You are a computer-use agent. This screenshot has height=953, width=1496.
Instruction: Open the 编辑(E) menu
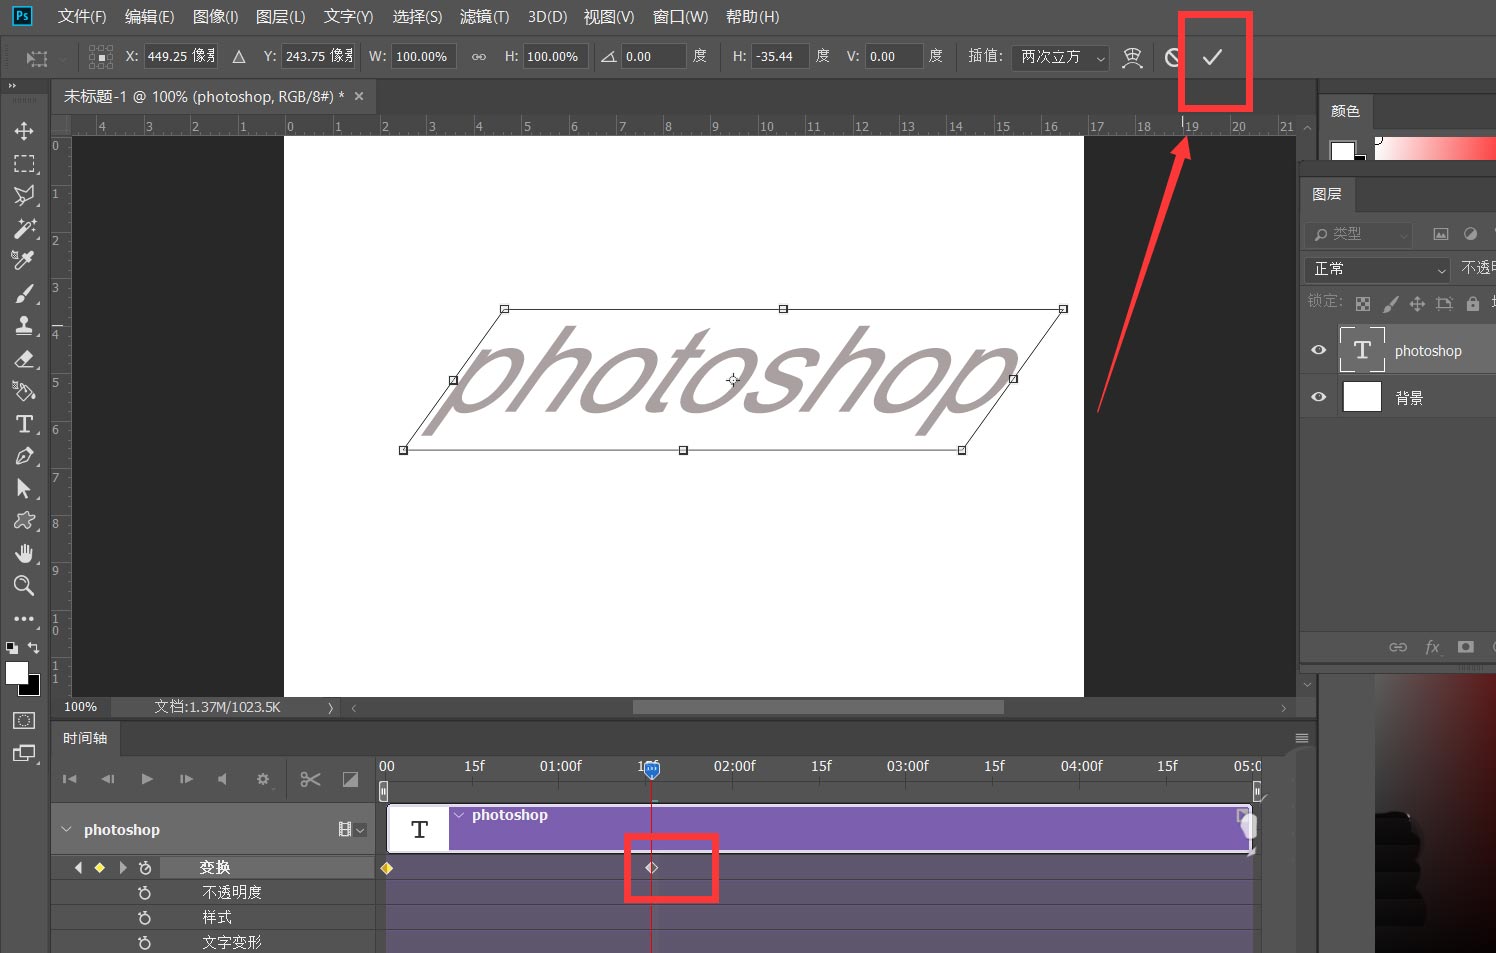click(149, 17)
